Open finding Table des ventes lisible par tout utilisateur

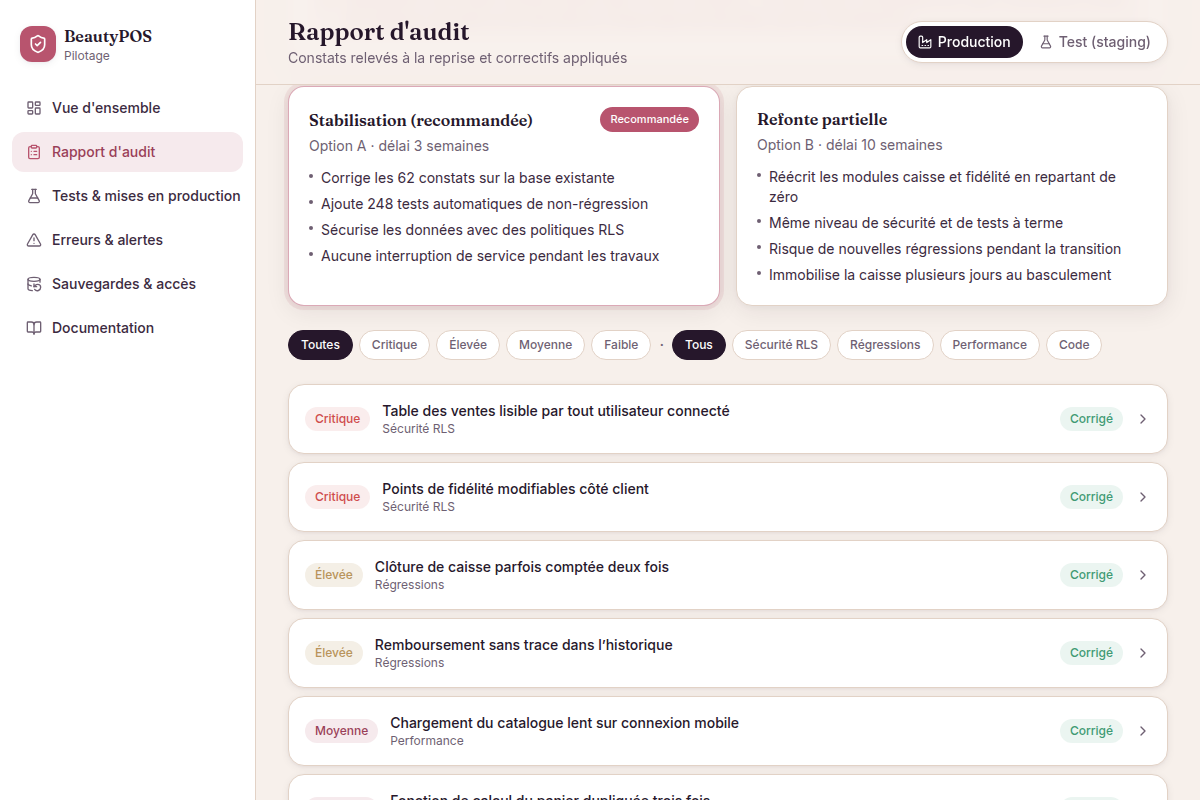(727, 419)
